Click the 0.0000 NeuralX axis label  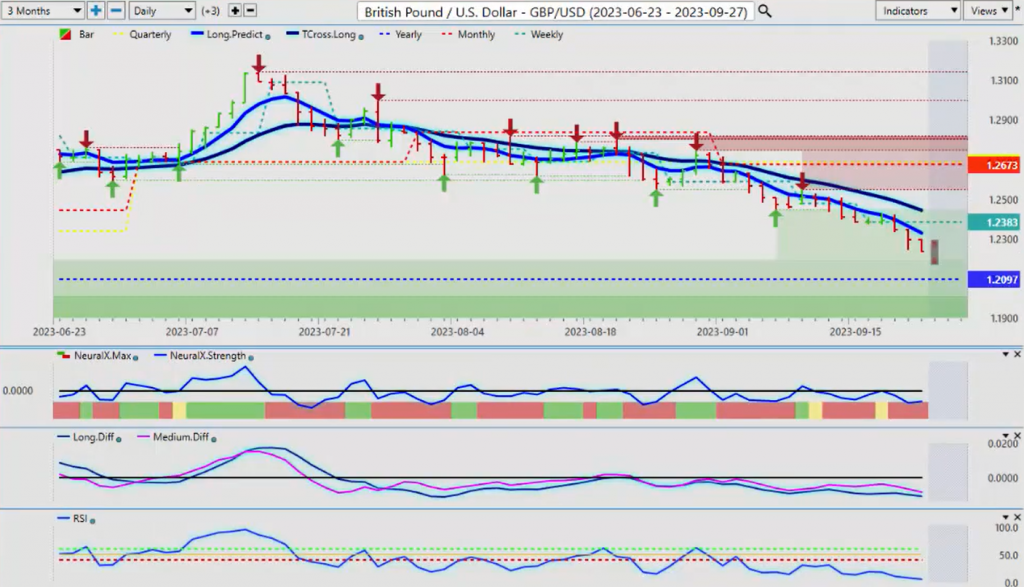[18, 390]
